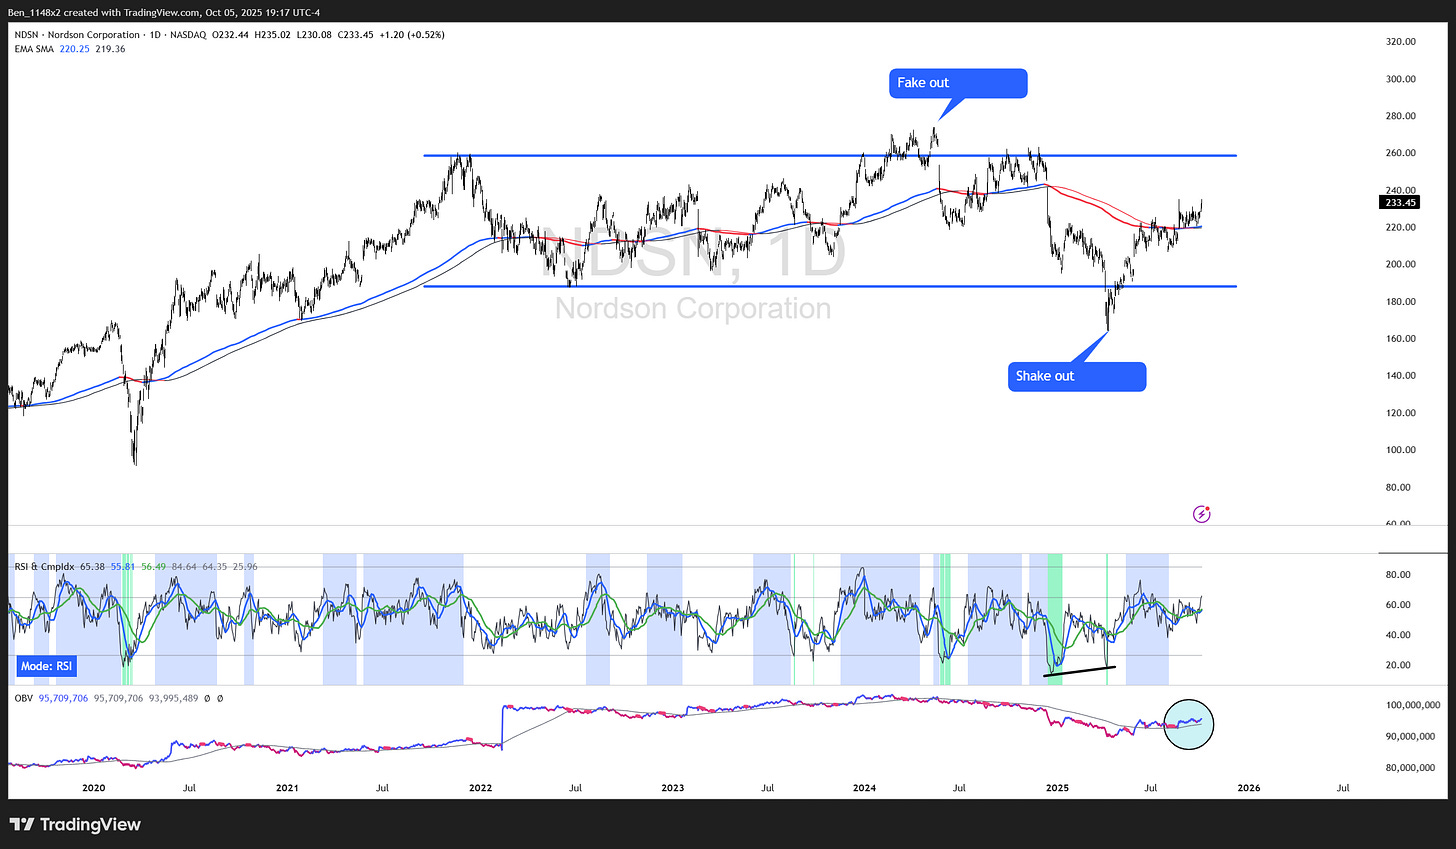Image resolution: width=1456 pixels, height=849 pixels.
Task: Click the 260.00 price axis label
Action: tap(1401, 153)
